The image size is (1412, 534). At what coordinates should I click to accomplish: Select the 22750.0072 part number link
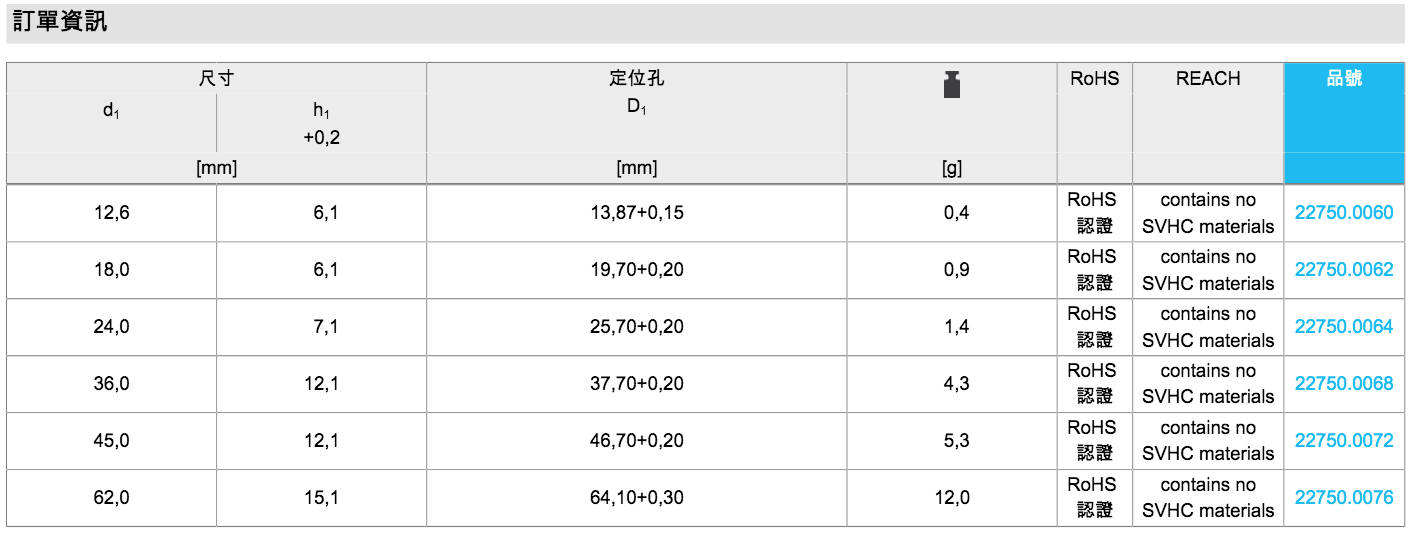click(1343, 441)
